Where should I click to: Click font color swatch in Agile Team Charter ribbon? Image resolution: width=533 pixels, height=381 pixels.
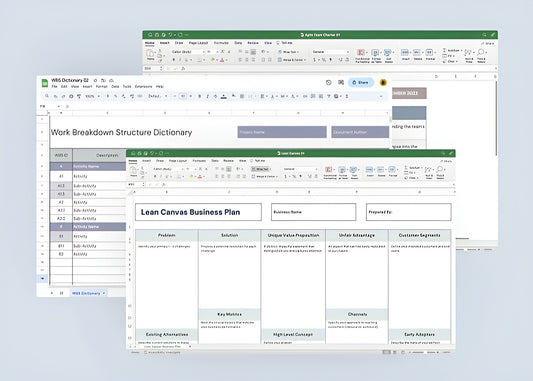click(x=222, y=60)
